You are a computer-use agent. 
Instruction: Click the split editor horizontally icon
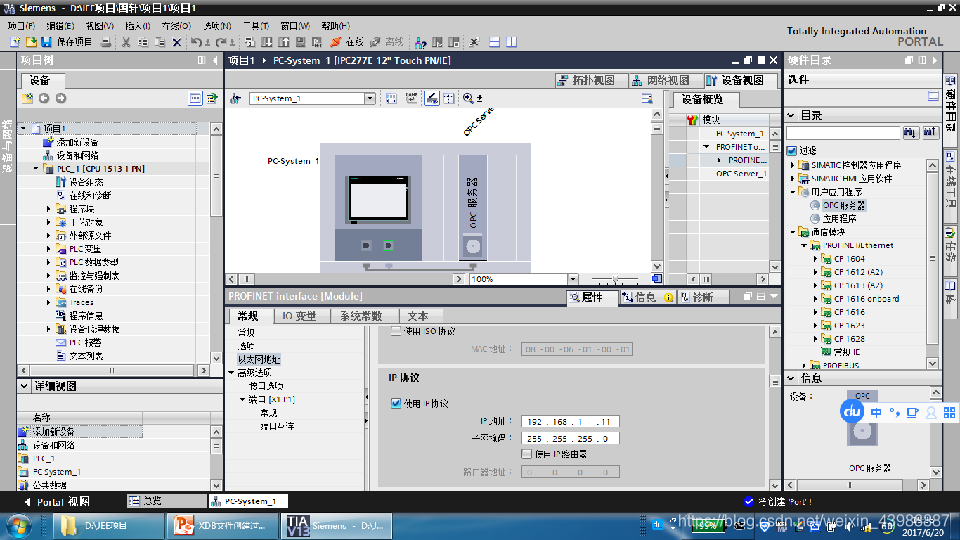click(x=495, y=42)
